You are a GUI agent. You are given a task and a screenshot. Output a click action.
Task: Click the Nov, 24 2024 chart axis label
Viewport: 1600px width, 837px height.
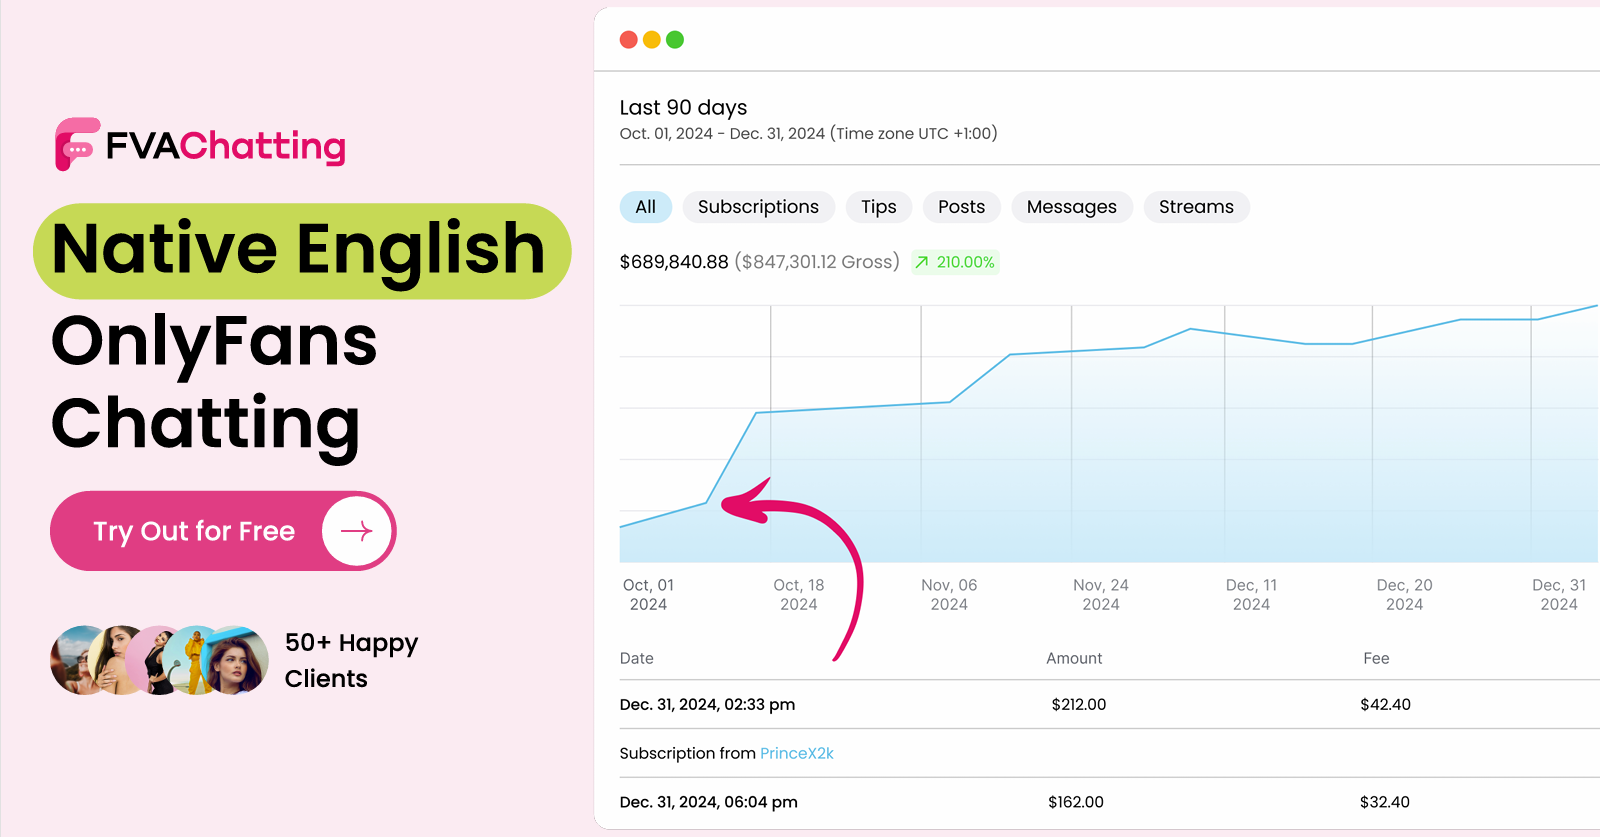1101,594
